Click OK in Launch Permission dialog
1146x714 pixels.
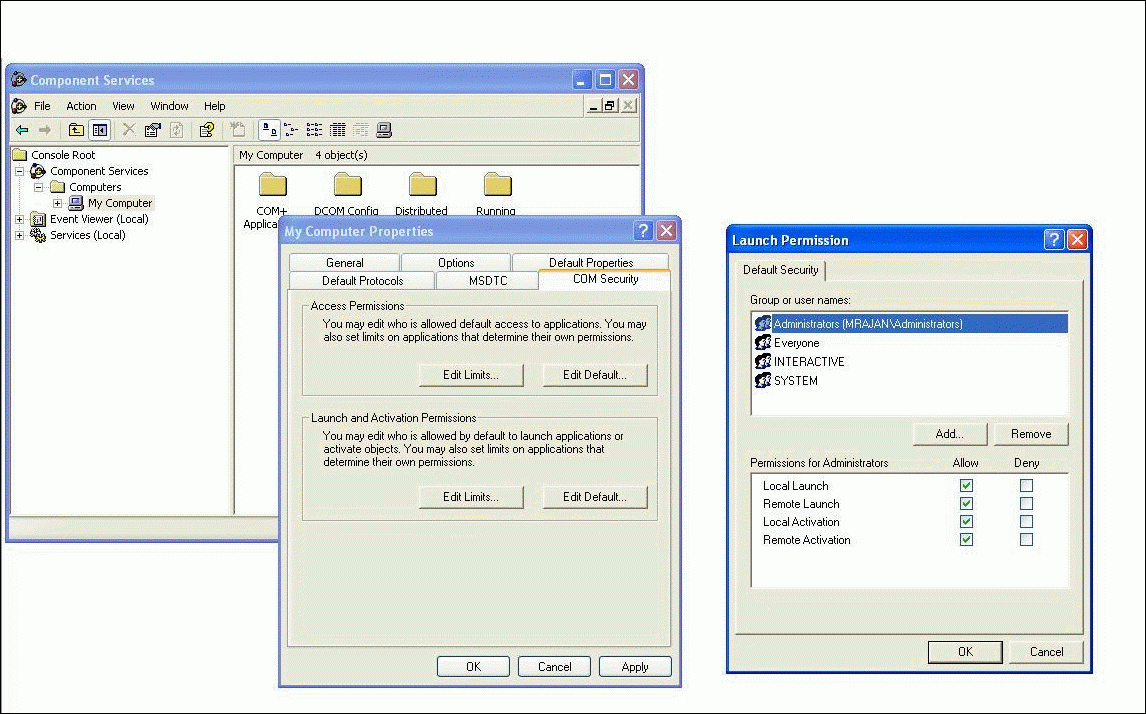[965, 652]
